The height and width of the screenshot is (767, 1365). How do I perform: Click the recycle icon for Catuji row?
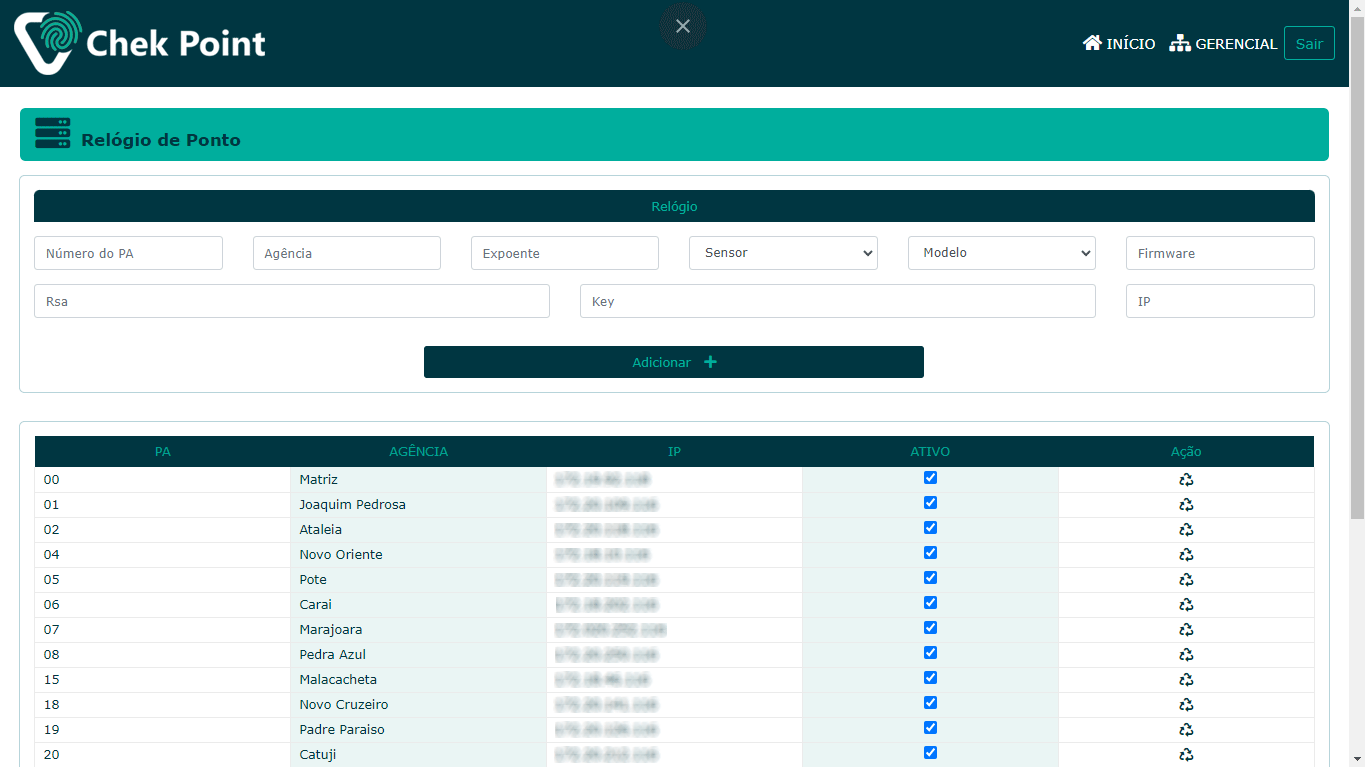1186,755
